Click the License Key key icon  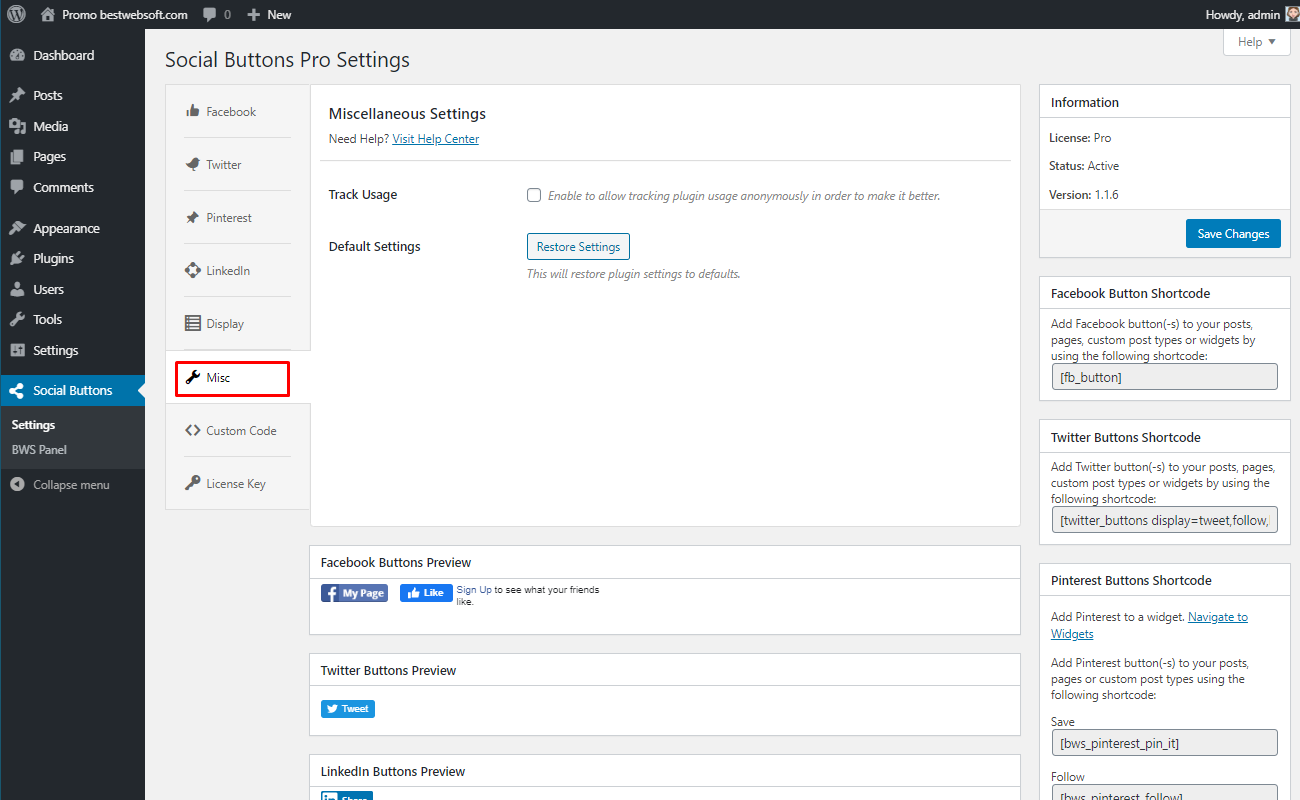point(193,483)
